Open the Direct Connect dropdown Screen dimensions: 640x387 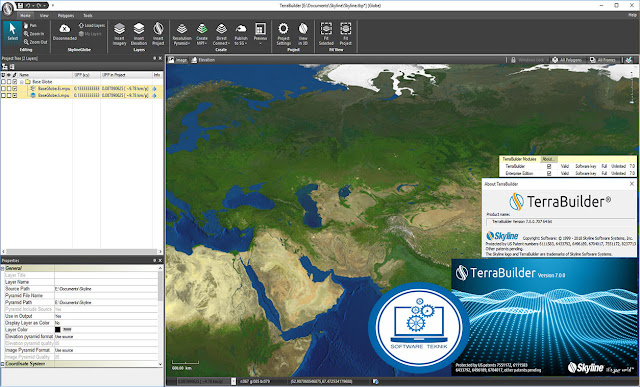[x=221, y=33]
